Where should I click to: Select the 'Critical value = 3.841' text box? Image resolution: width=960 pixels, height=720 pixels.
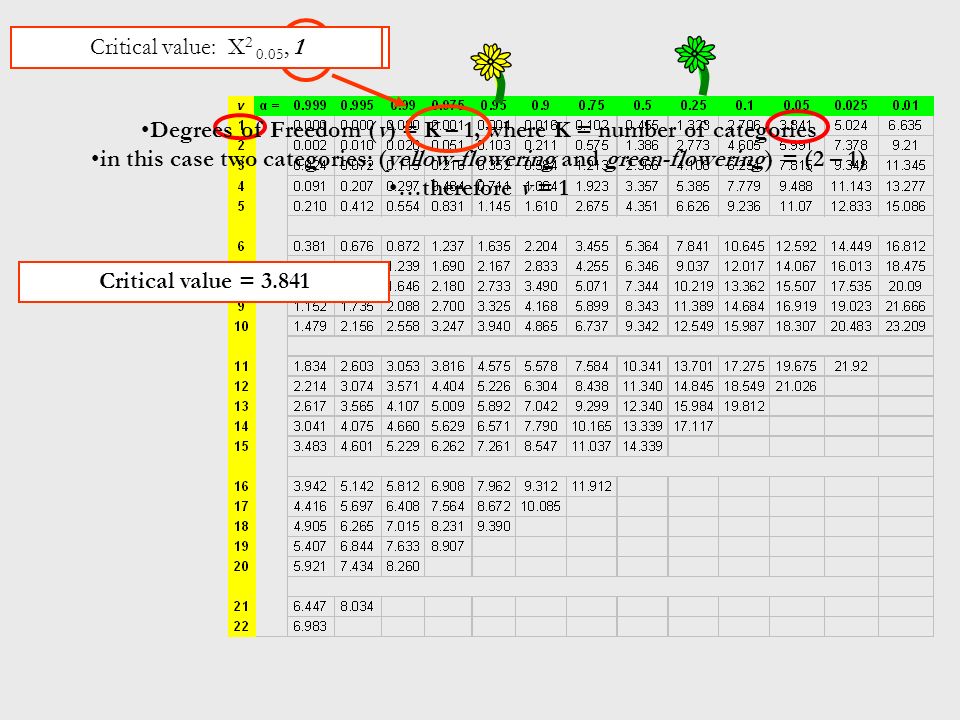click(x=204, y=282)
